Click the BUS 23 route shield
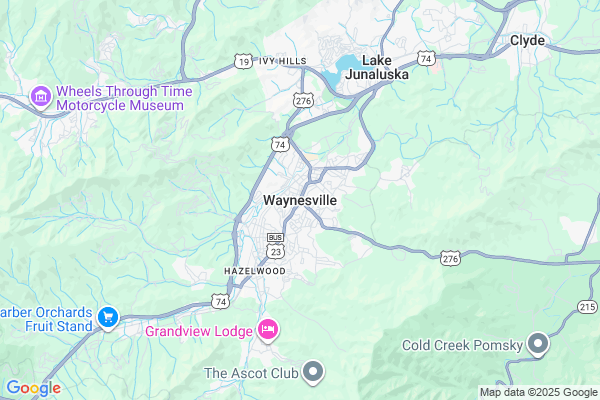600x400 pixels. [x=276, y=246]
